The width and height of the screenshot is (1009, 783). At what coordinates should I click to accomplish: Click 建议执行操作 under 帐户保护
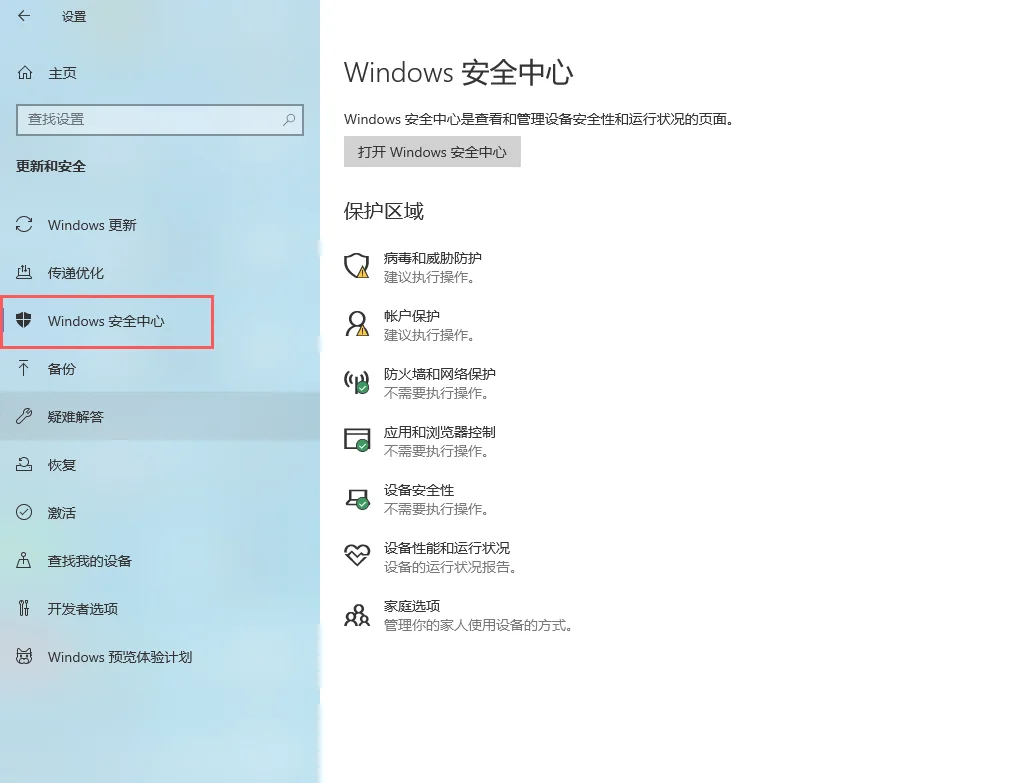(429, 335)
